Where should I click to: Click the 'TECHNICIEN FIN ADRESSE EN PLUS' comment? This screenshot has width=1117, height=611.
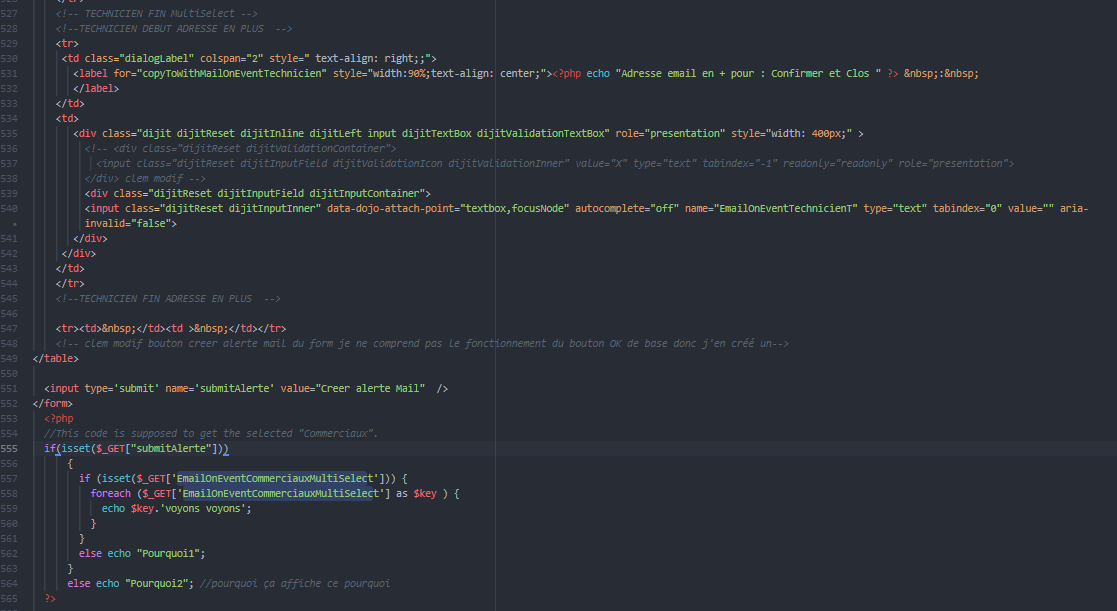pyautogui.click(x=168, y=299)
